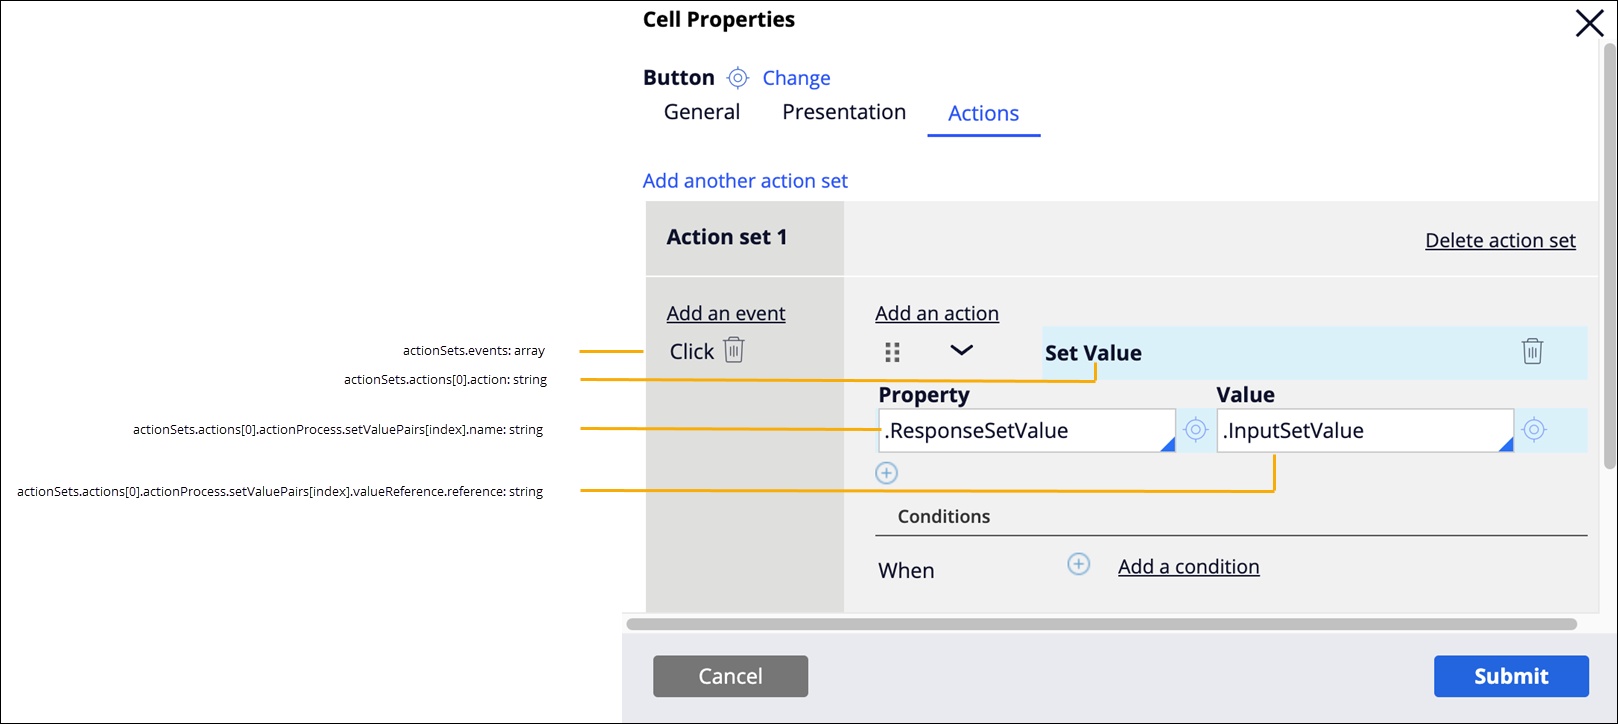Click the Change control type link

point(796,78)
